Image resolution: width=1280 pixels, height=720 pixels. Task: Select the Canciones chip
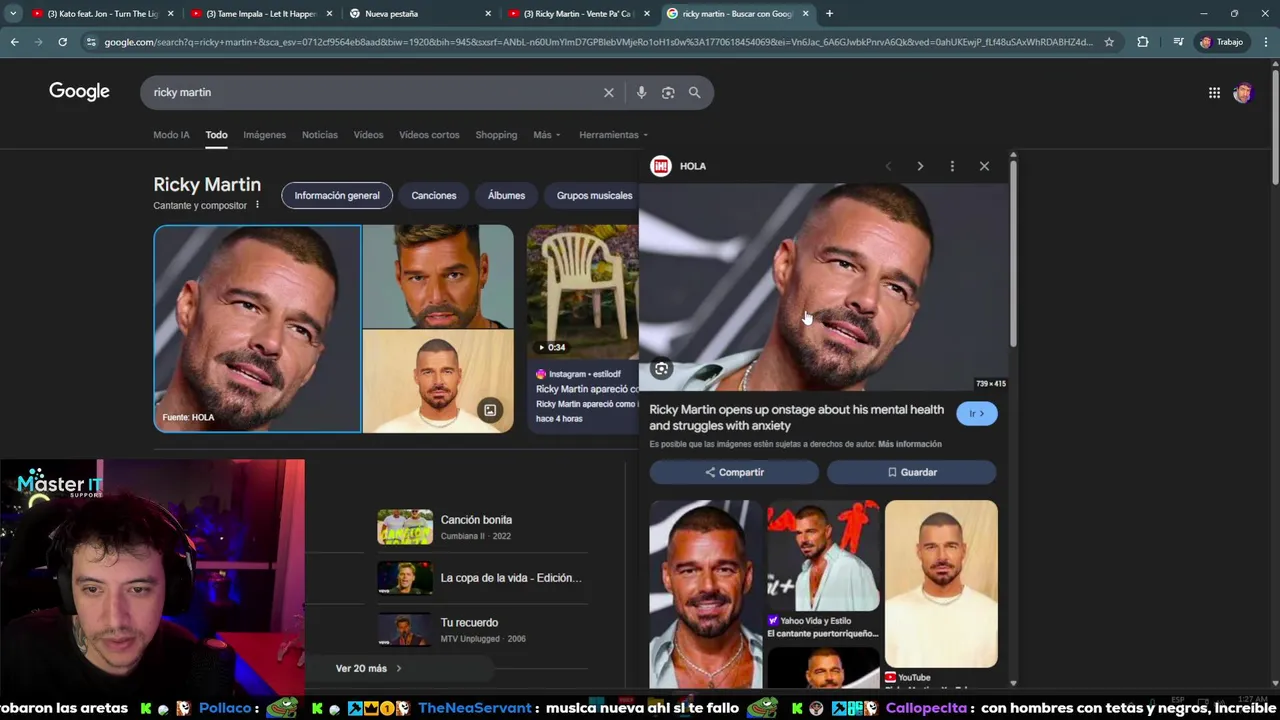(434, 195)
